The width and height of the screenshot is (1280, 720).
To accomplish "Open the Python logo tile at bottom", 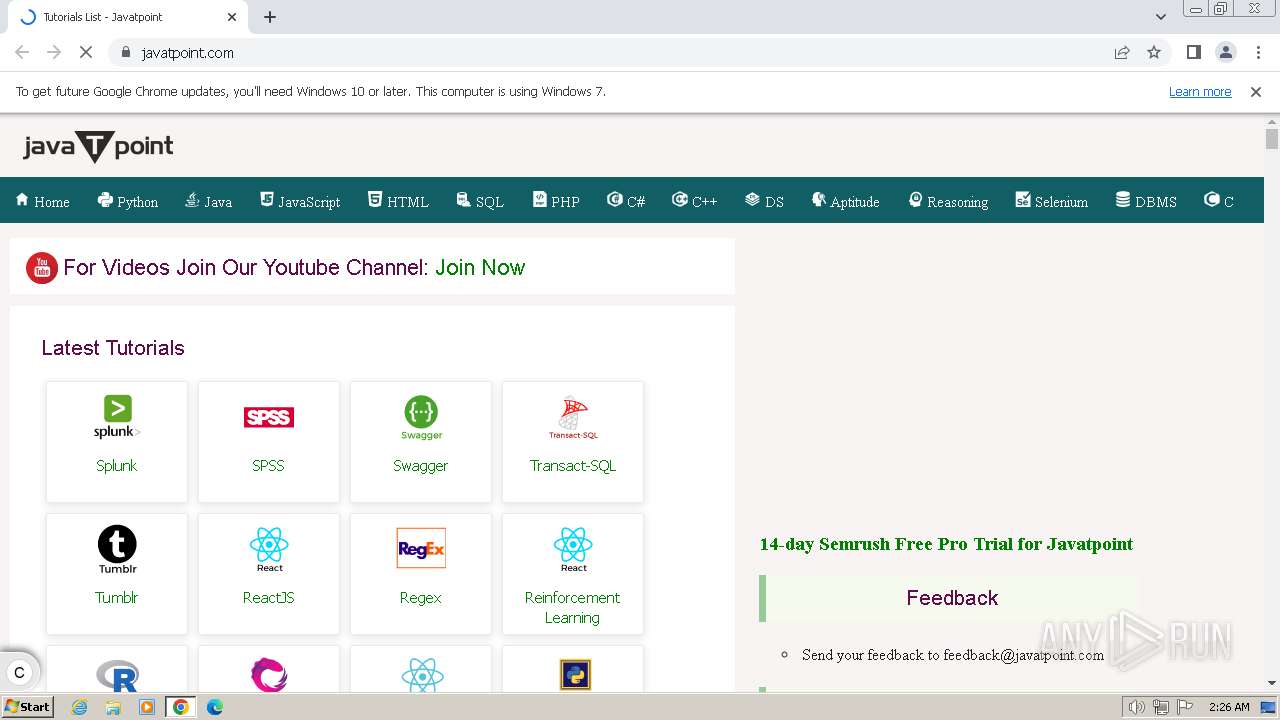I will (575, 675).
